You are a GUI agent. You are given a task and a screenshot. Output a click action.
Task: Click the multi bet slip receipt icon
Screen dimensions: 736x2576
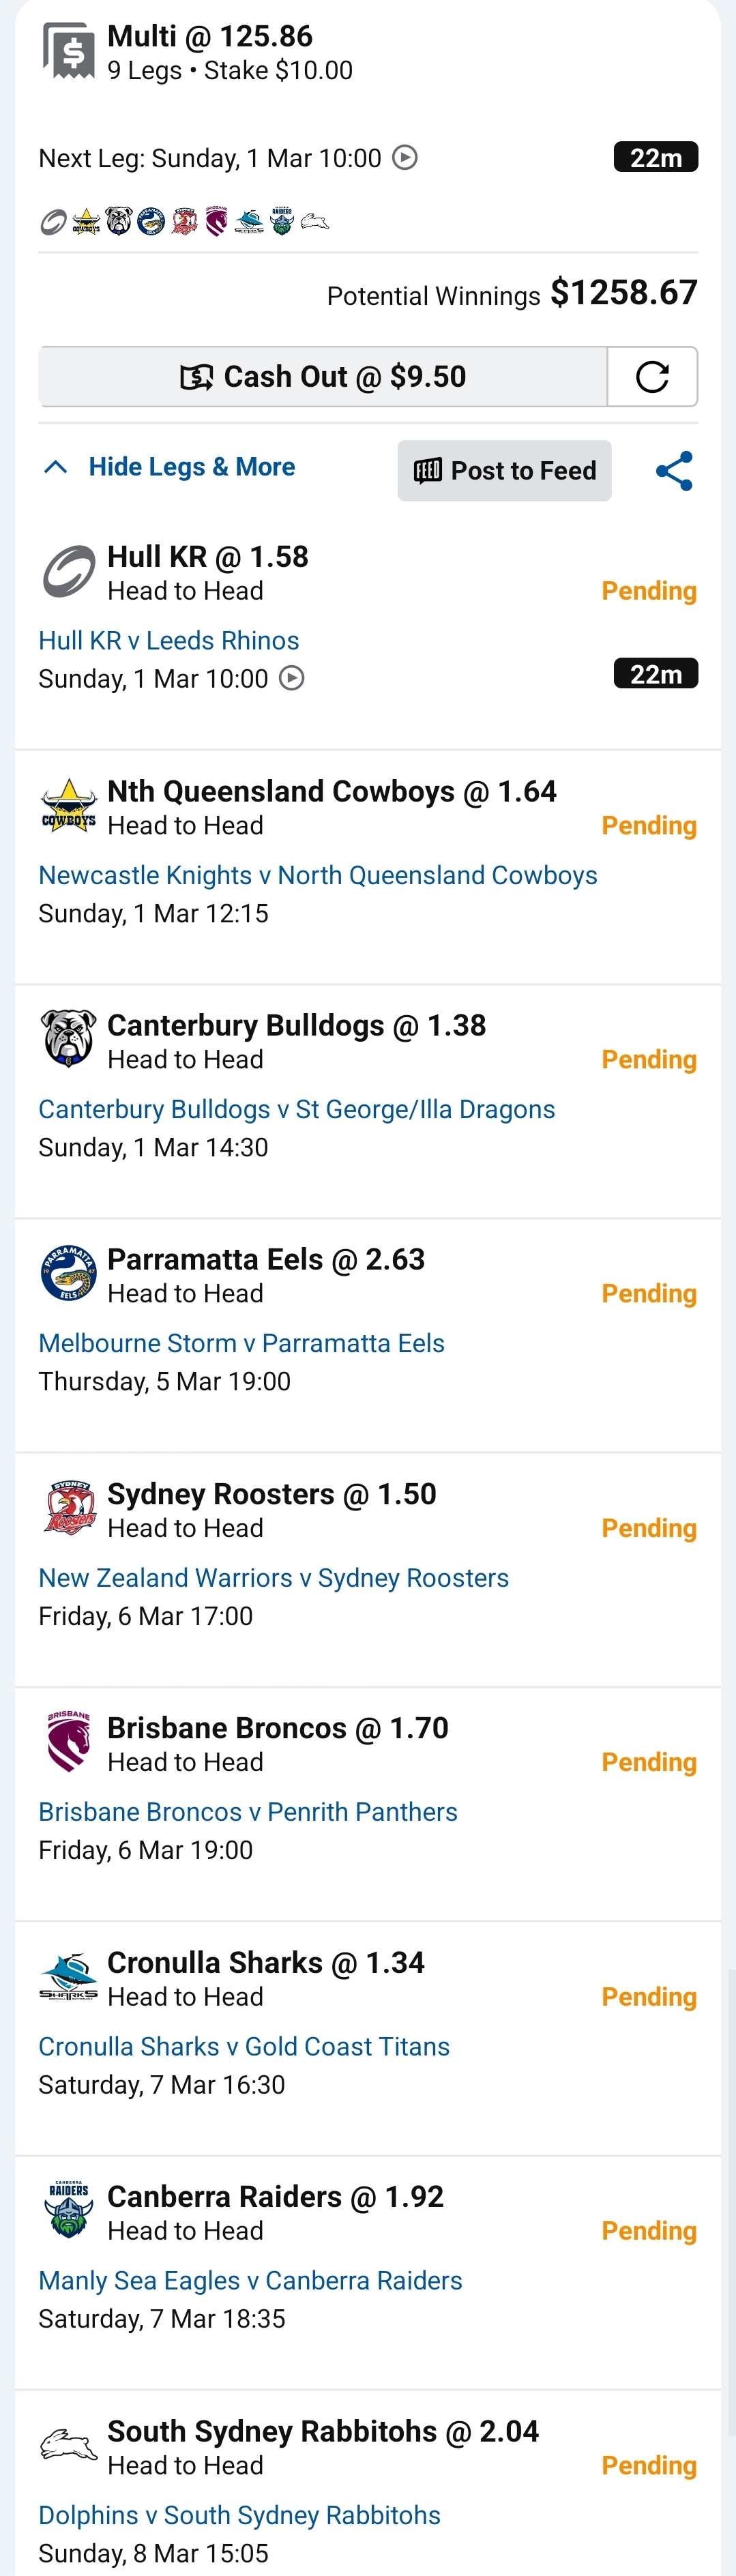(68, 50)
